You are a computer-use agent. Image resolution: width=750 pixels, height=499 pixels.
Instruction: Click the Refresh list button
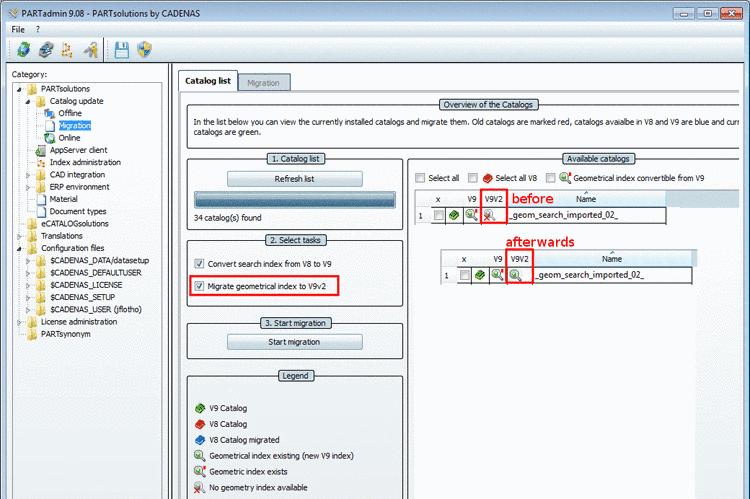295,179
